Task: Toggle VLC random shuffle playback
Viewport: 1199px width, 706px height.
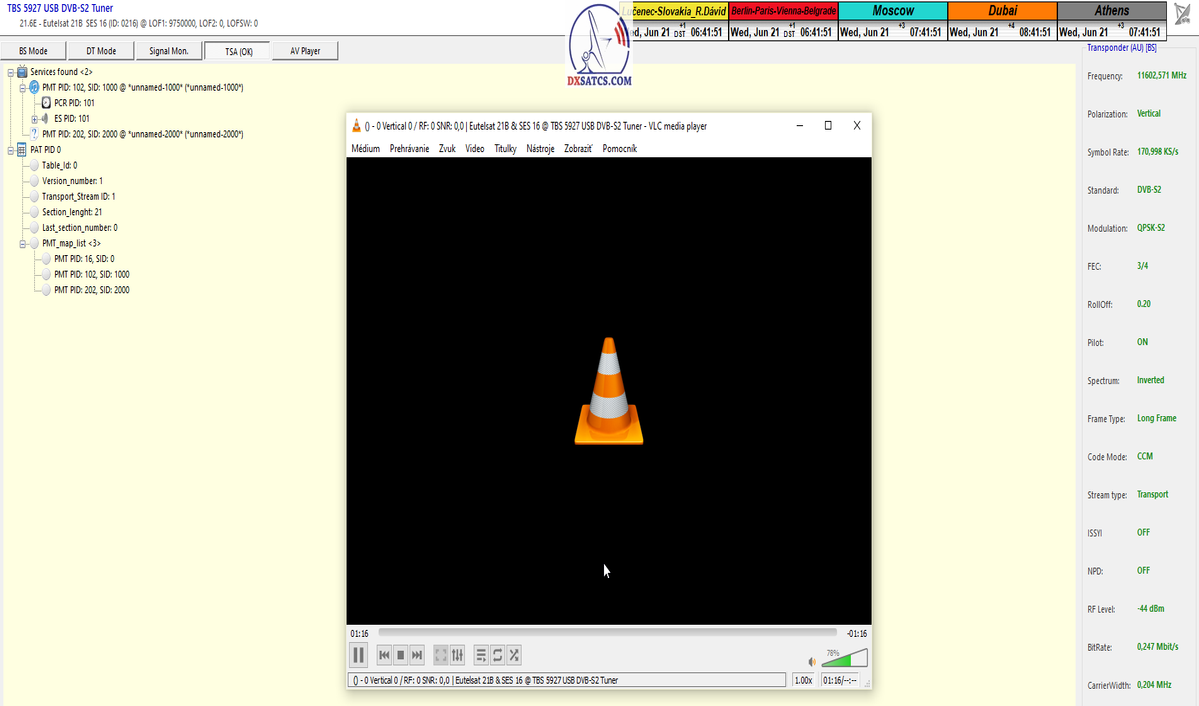Action: click(x=514, y=655)
